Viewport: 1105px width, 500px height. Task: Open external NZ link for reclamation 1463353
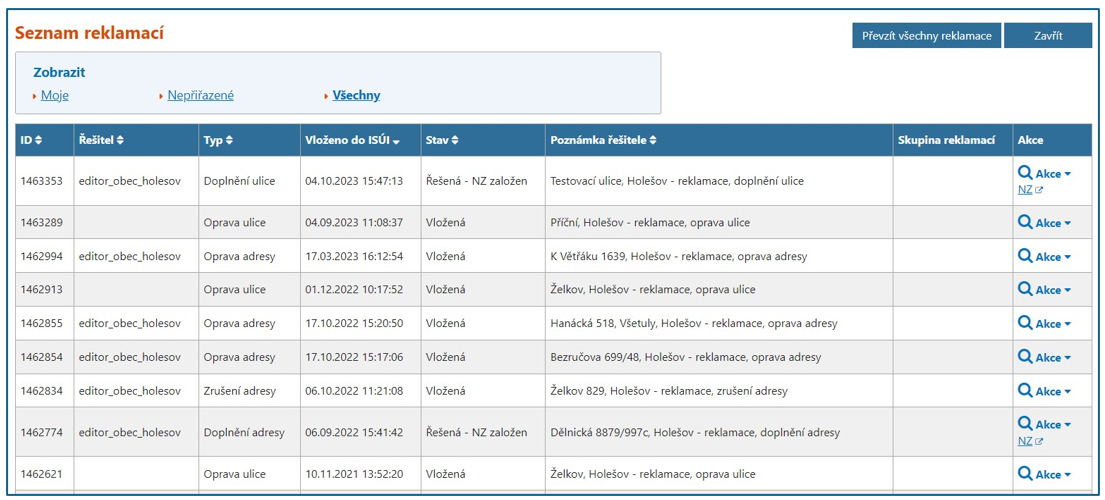(1030, 190)
